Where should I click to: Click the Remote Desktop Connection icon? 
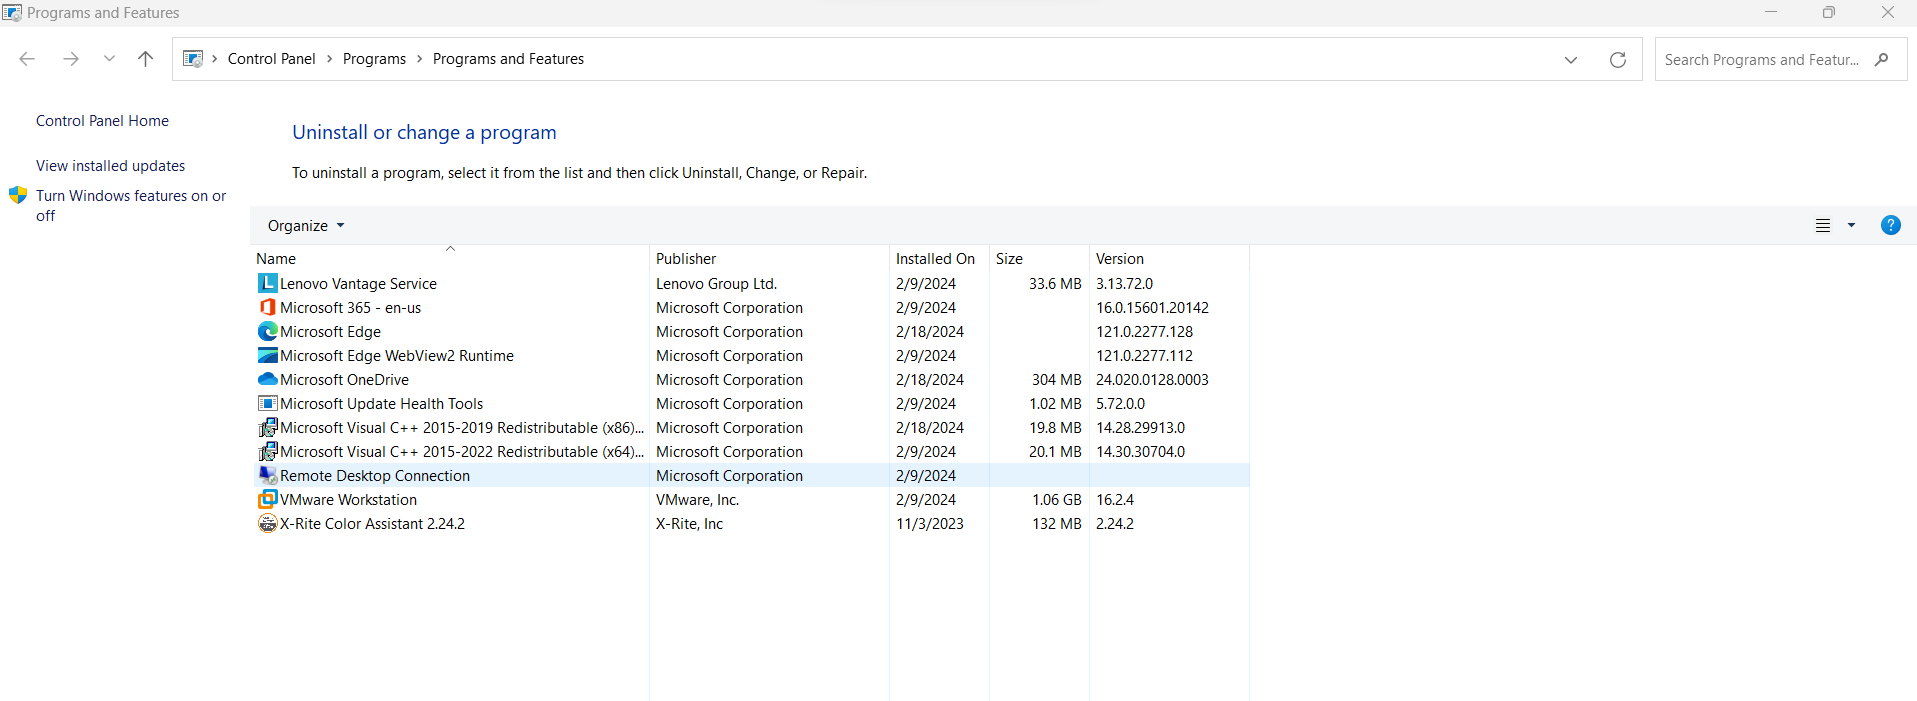point(267,475)
